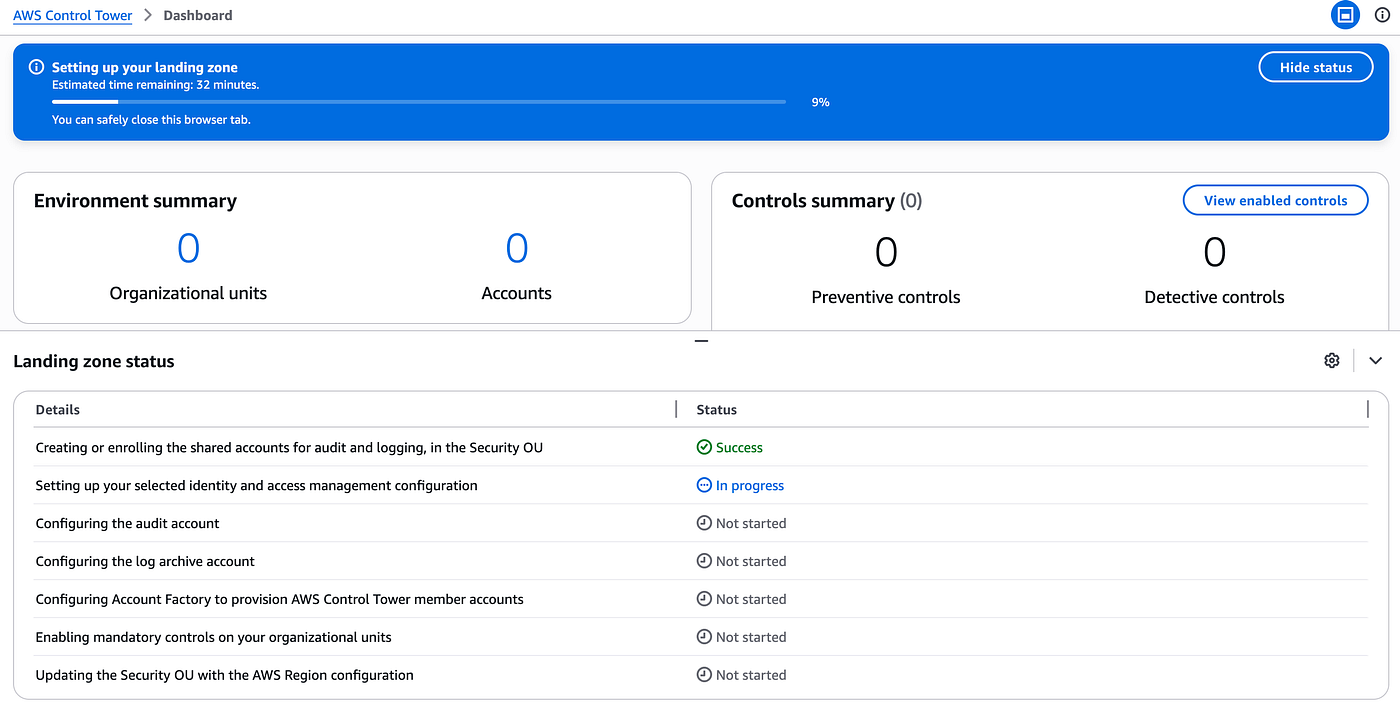Select 'Setting up your selected identity' row text

pos(256,485)
